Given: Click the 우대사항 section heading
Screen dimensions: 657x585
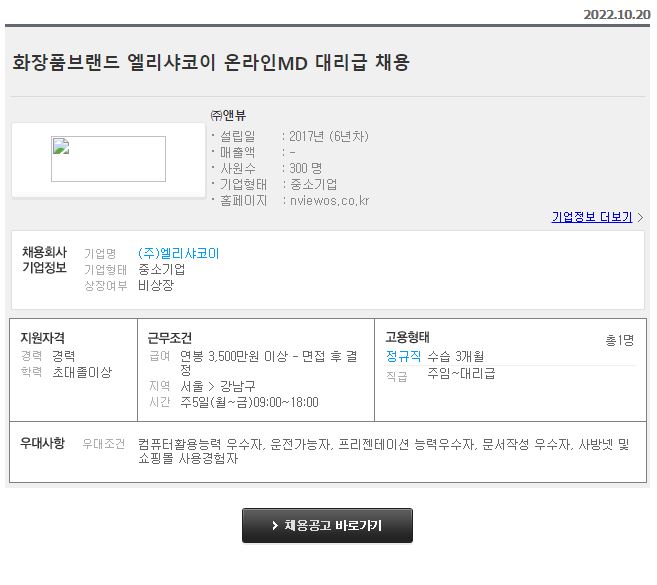Looking at the screenshot, I should [x=43, y=443].
